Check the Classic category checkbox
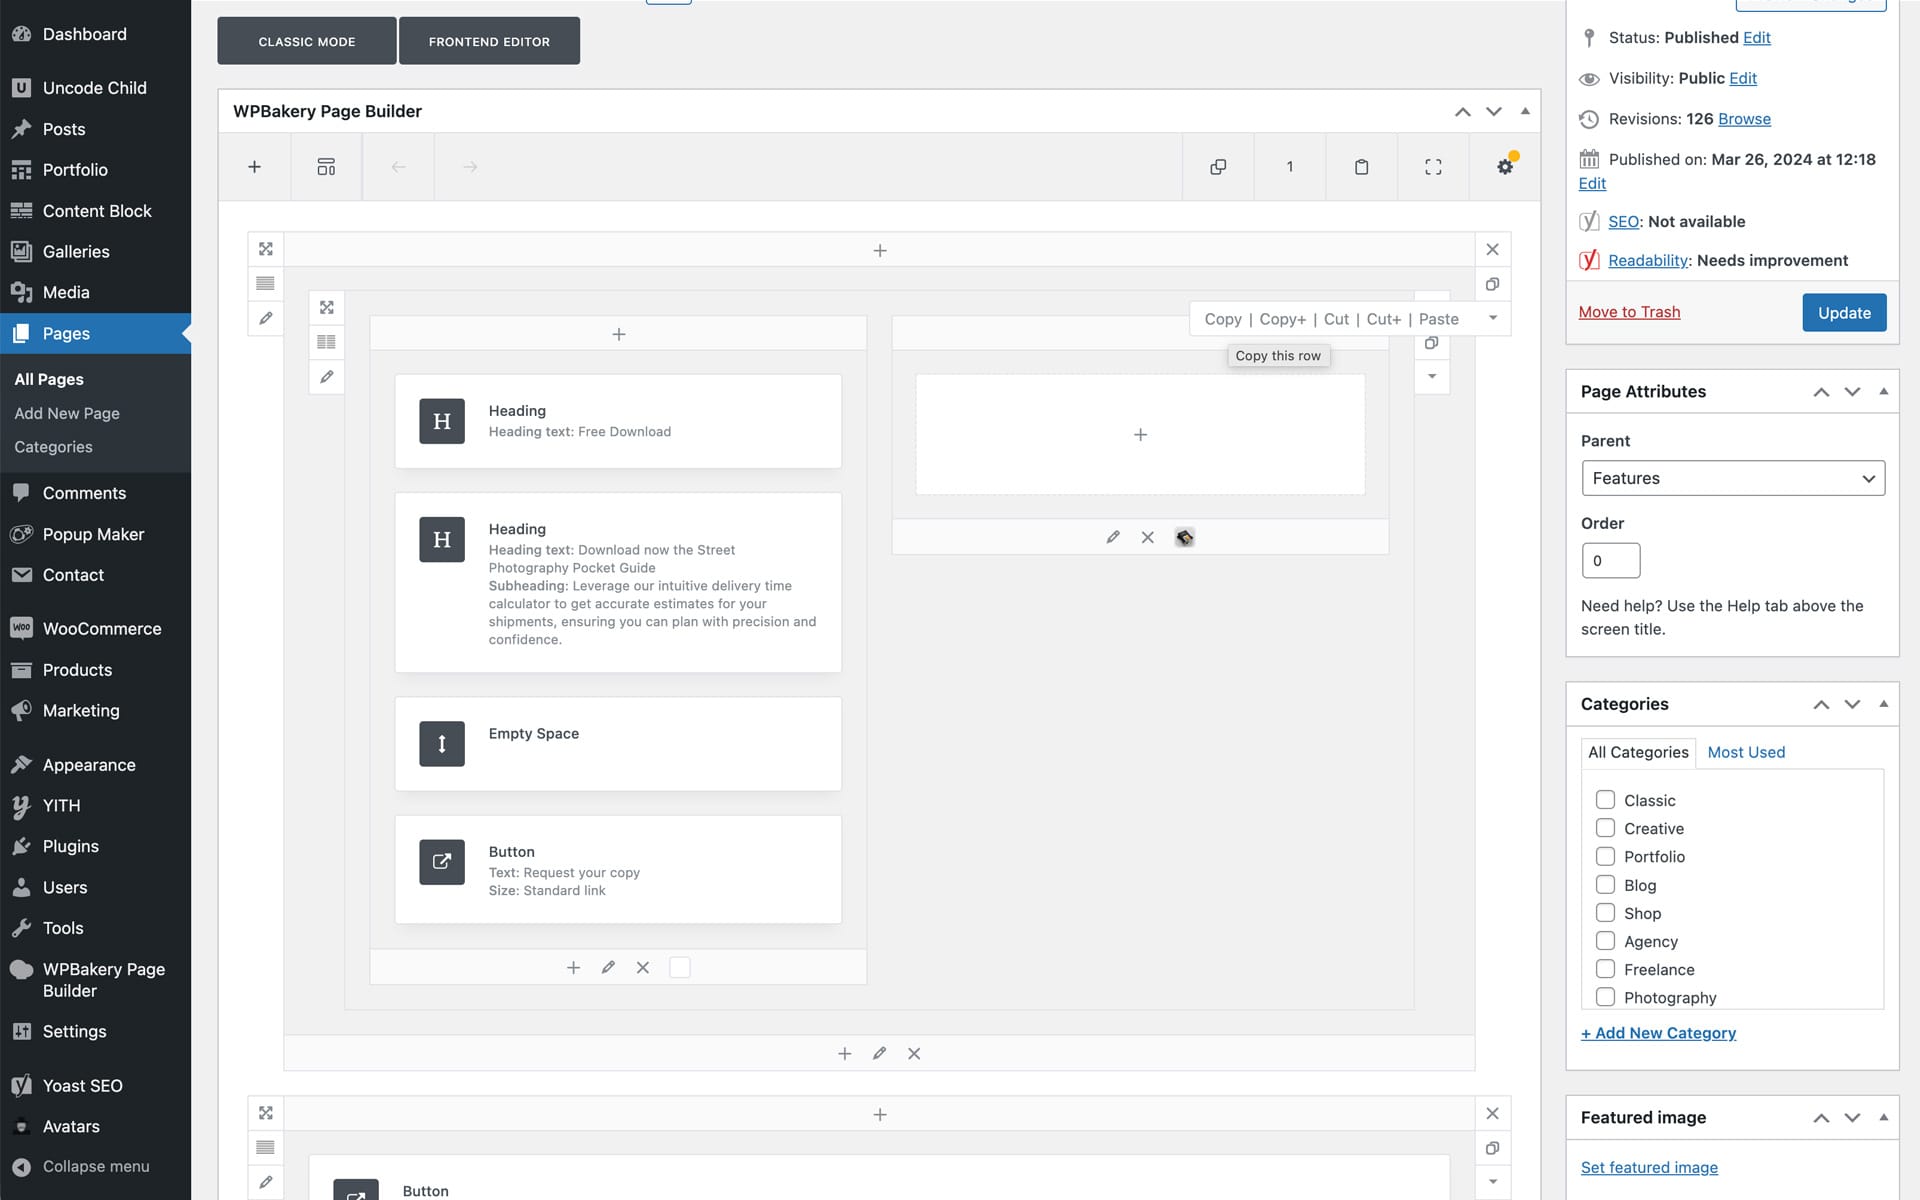1920x1200 pixels. (x=1605, y=800)
